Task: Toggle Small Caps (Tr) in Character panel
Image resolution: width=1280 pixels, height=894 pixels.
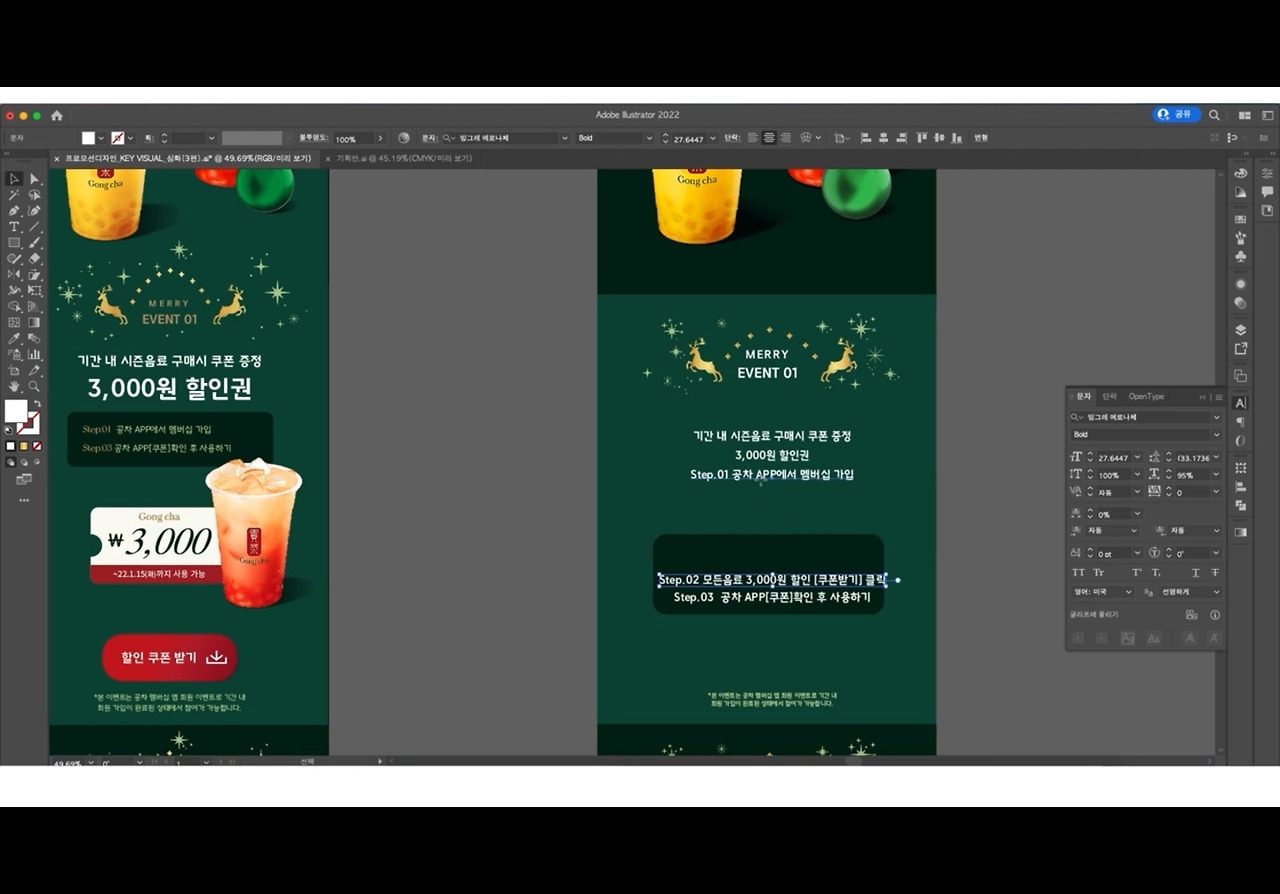Action: [1099, 573]
